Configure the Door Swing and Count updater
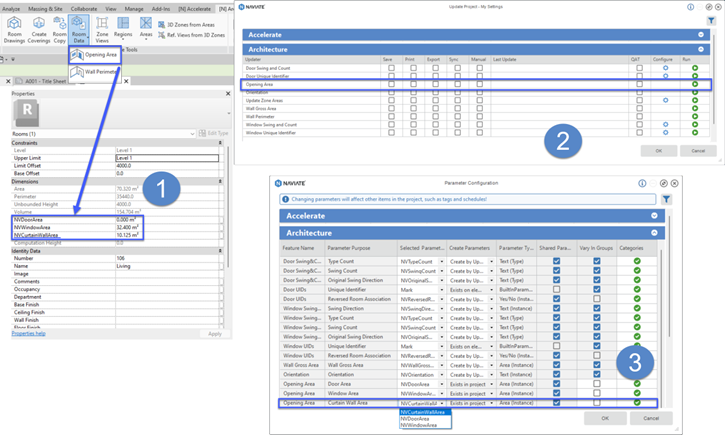 pos(665,68)
